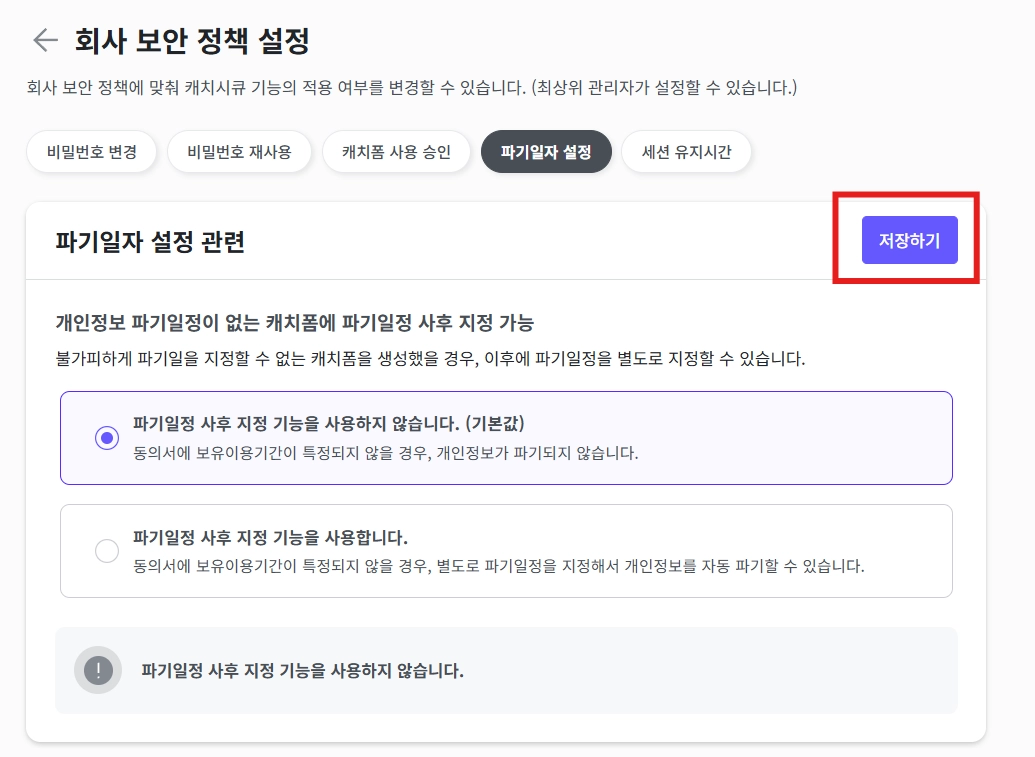
Task: Open the 세션 유지시간 tab
Action: (x=686, y=152)
